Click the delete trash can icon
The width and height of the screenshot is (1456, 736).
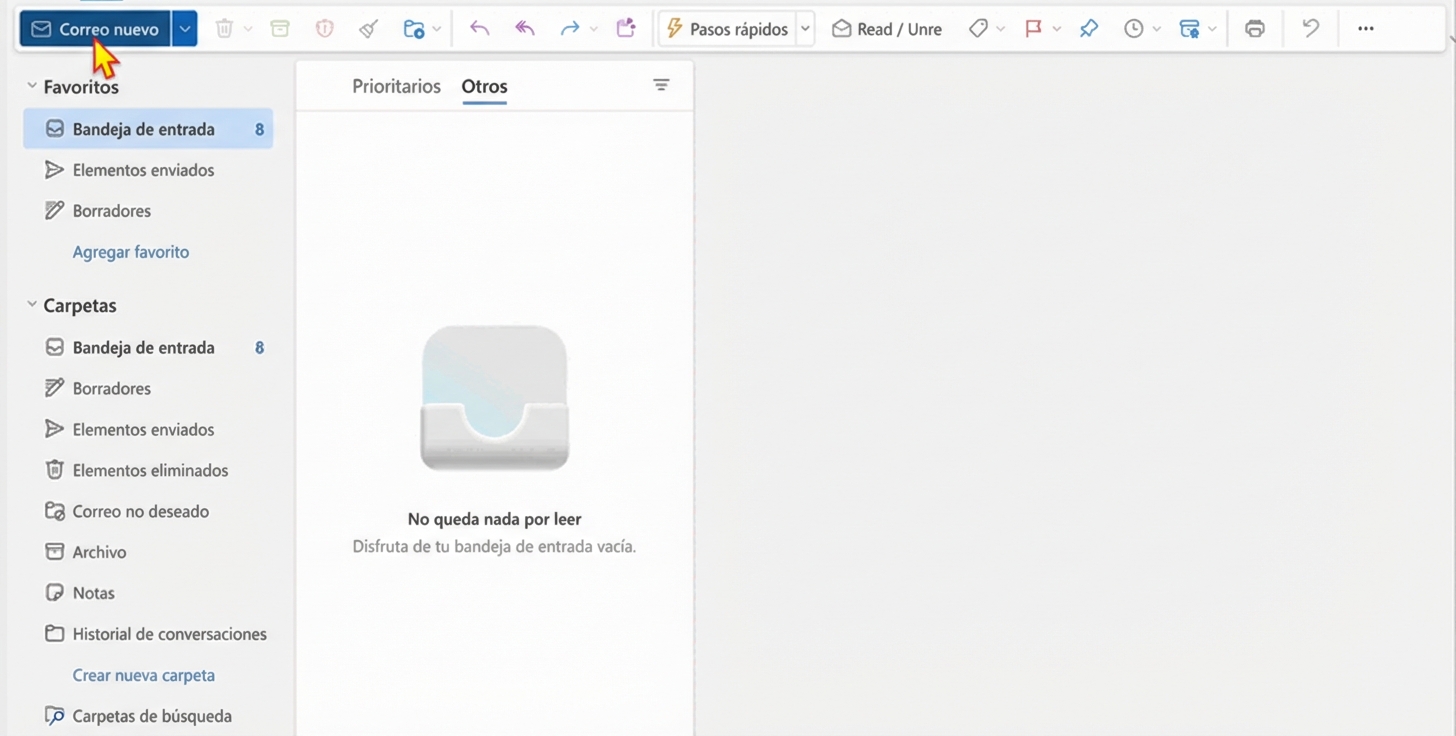click(x=225, y=29)
